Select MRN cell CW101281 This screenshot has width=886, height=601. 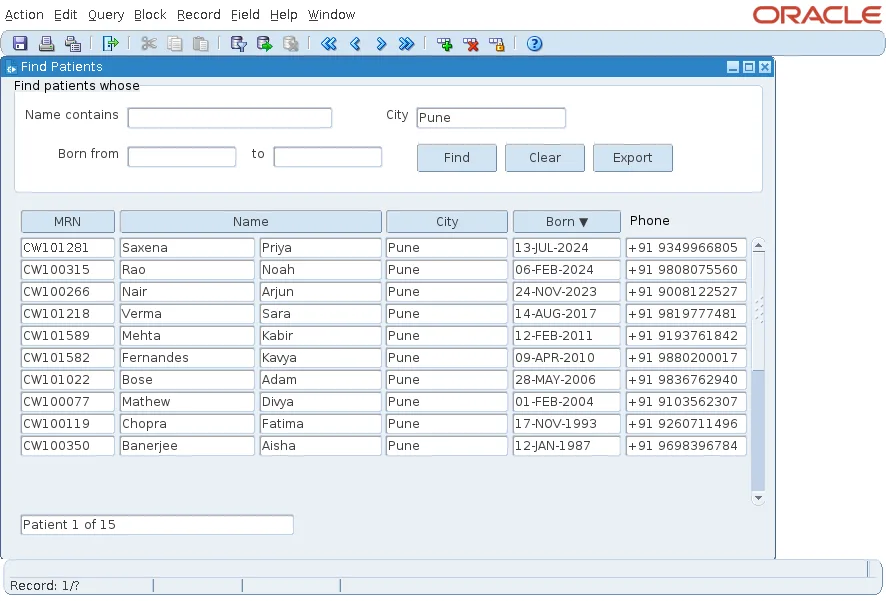(68, 248)
